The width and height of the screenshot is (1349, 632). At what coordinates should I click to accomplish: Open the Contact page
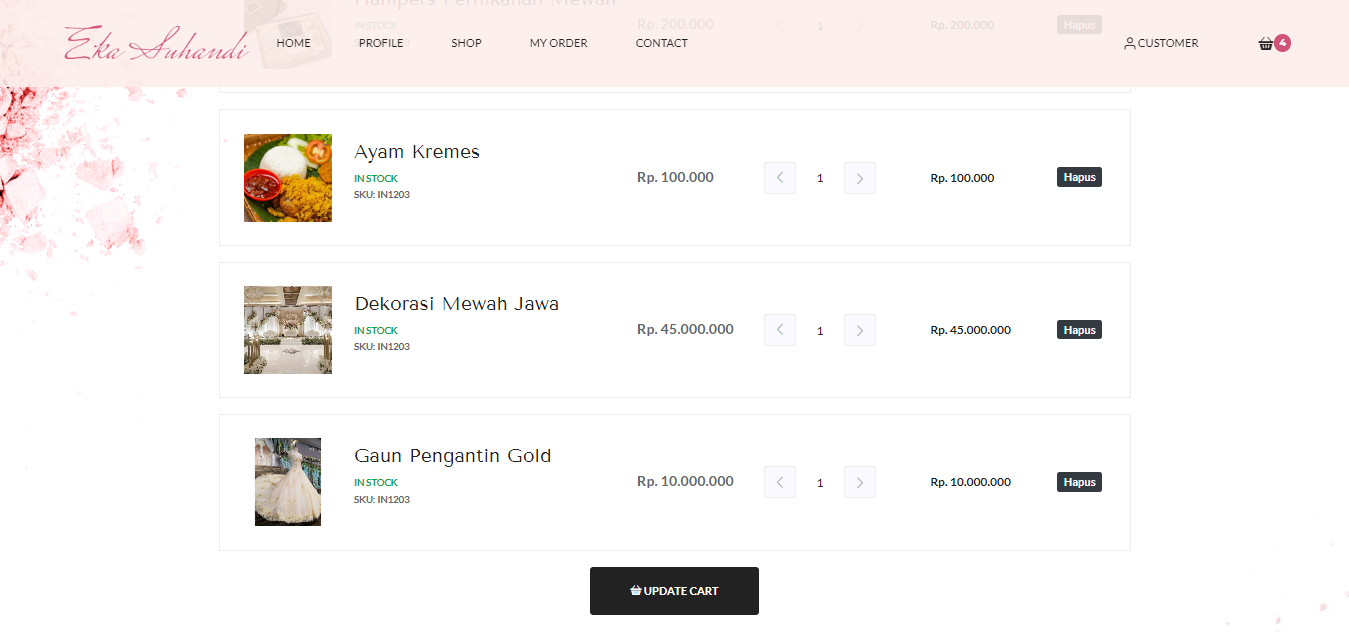661,43
